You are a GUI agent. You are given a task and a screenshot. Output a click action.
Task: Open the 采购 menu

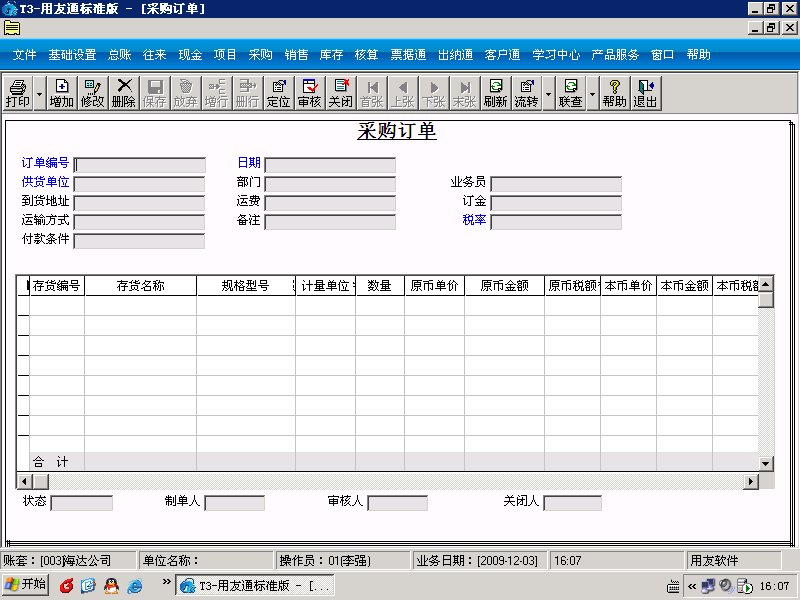click(260, 55)
